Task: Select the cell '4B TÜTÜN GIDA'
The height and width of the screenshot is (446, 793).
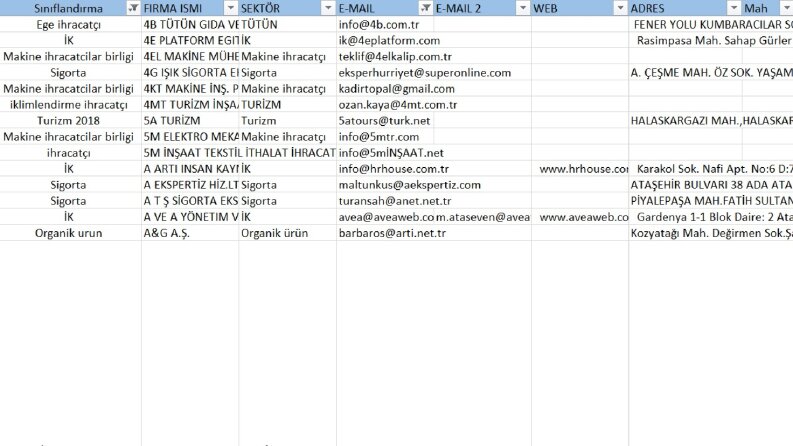Action: click(x=190, y=24)
